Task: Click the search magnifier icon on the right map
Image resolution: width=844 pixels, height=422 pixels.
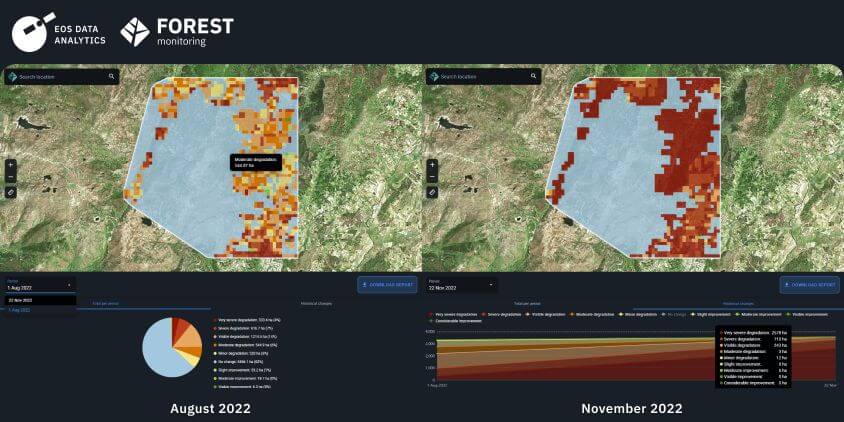Action: point(532,76)
